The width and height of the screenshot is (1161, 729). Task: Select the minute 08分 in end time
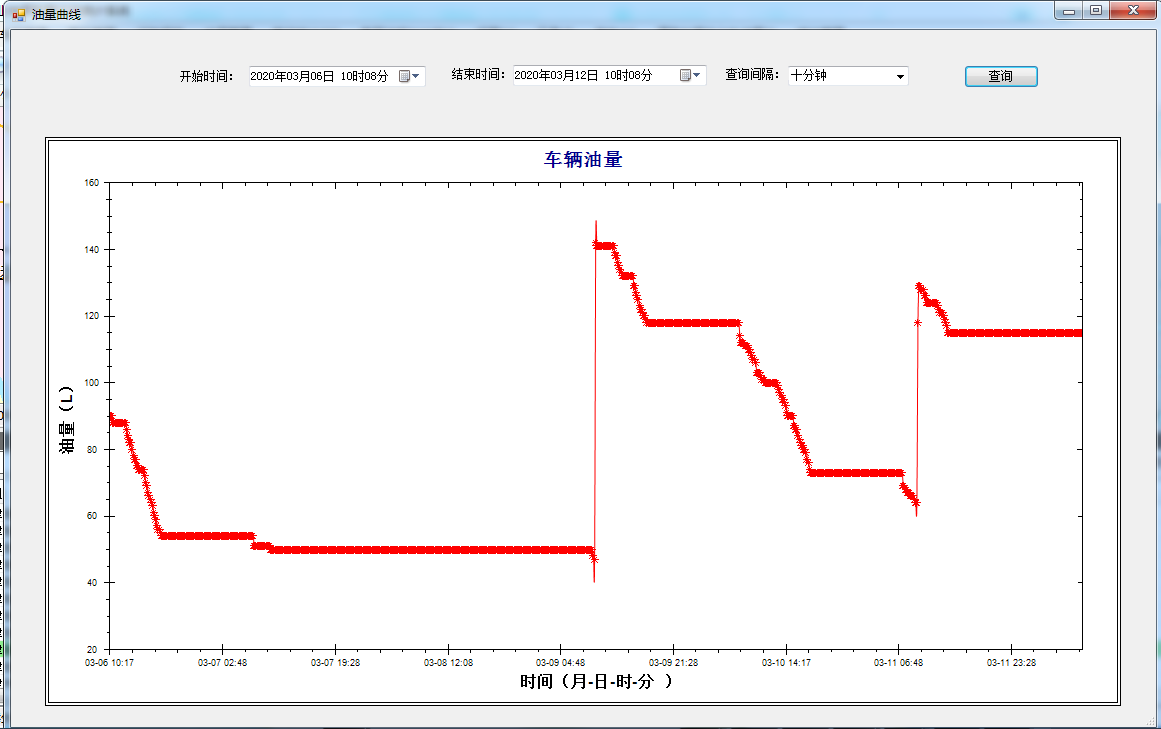pos(640,76)
